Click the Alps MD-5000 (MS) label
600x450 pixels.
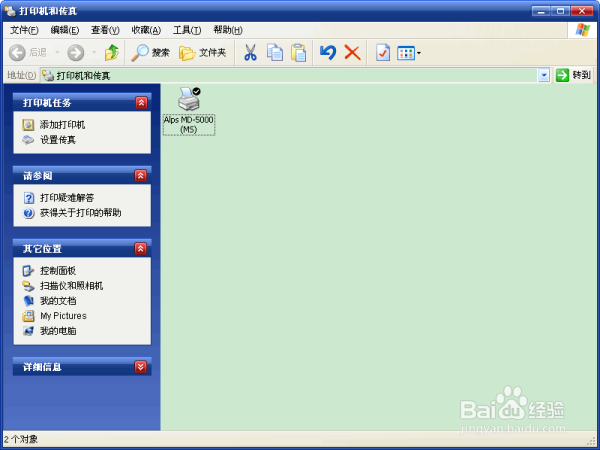coord(189,125)
